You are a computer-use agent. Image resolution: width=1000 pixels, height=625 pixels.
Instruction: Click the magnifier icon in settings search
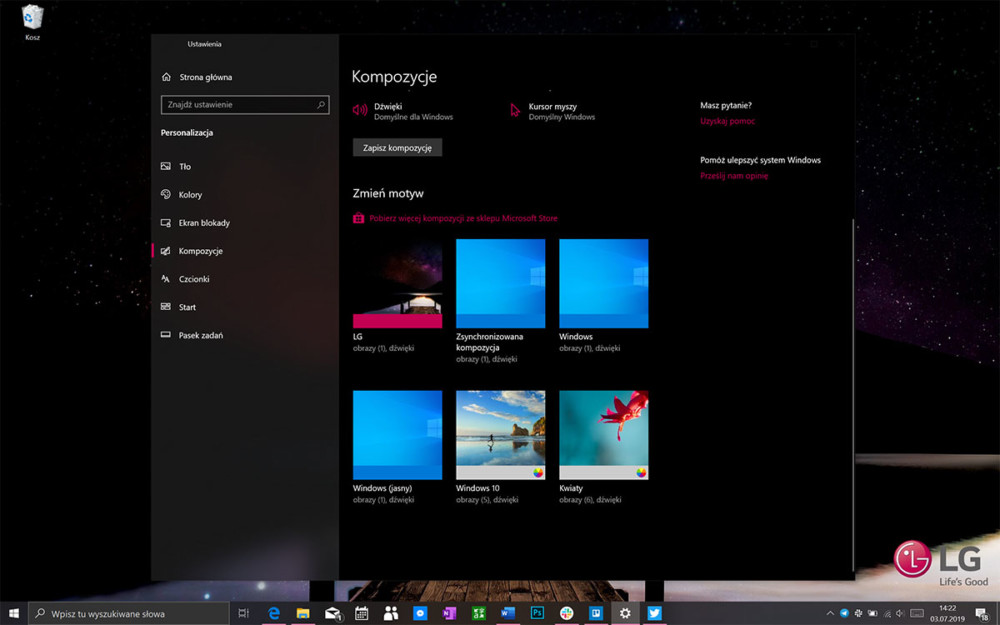321,105
